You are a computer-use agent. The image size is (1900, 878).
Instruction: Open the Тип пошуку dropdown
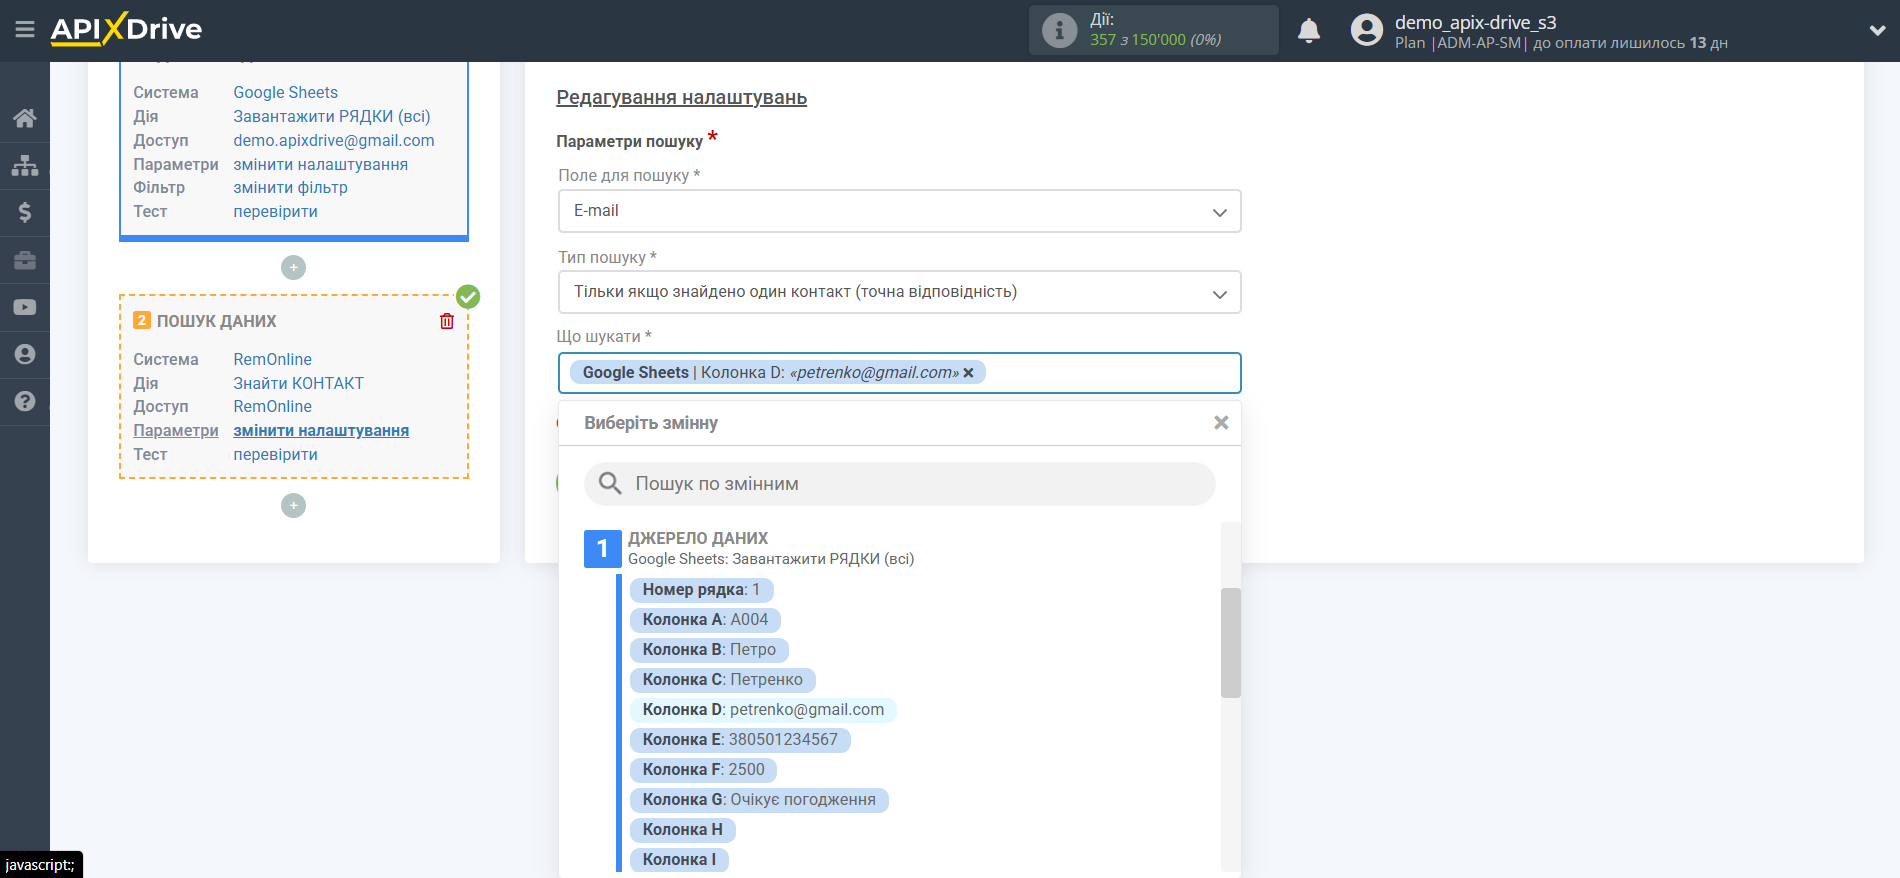[x=899, y=292]
